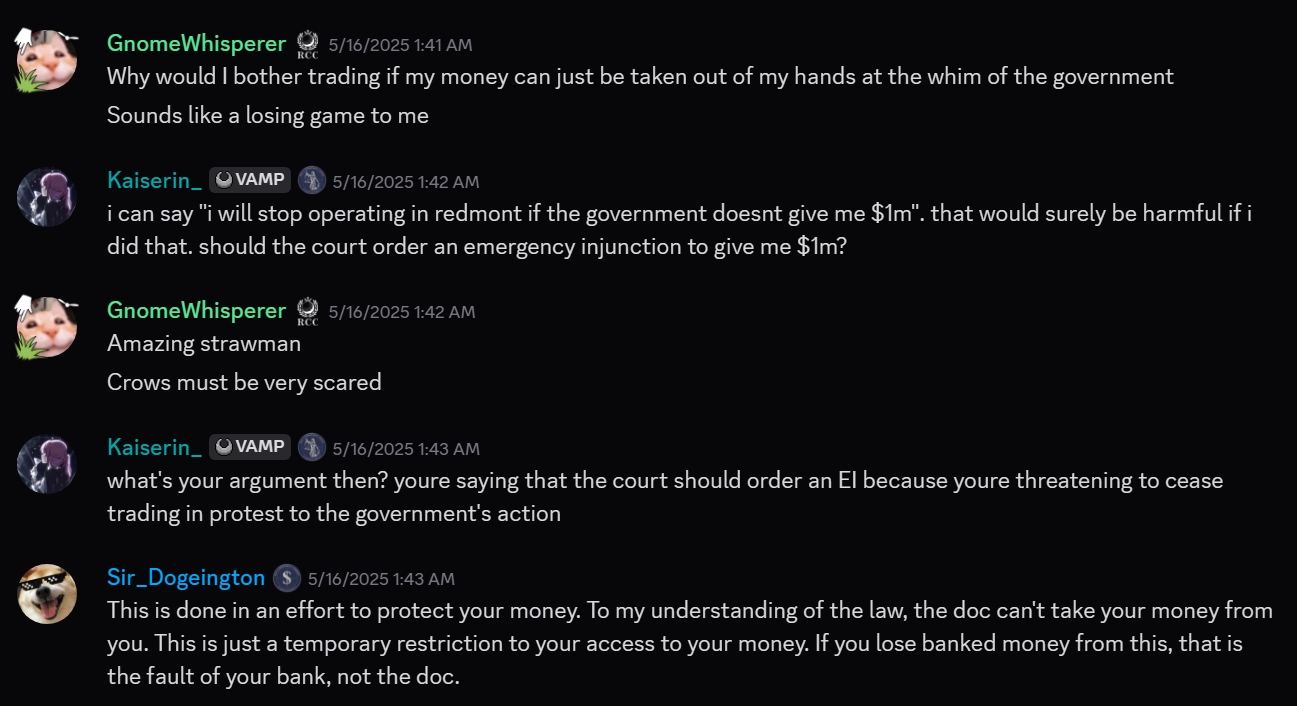Click Kaiserin_'s 1:42 AM message timestamp
The height and width of the screenshot is (706, 1297).
point(406,182)
